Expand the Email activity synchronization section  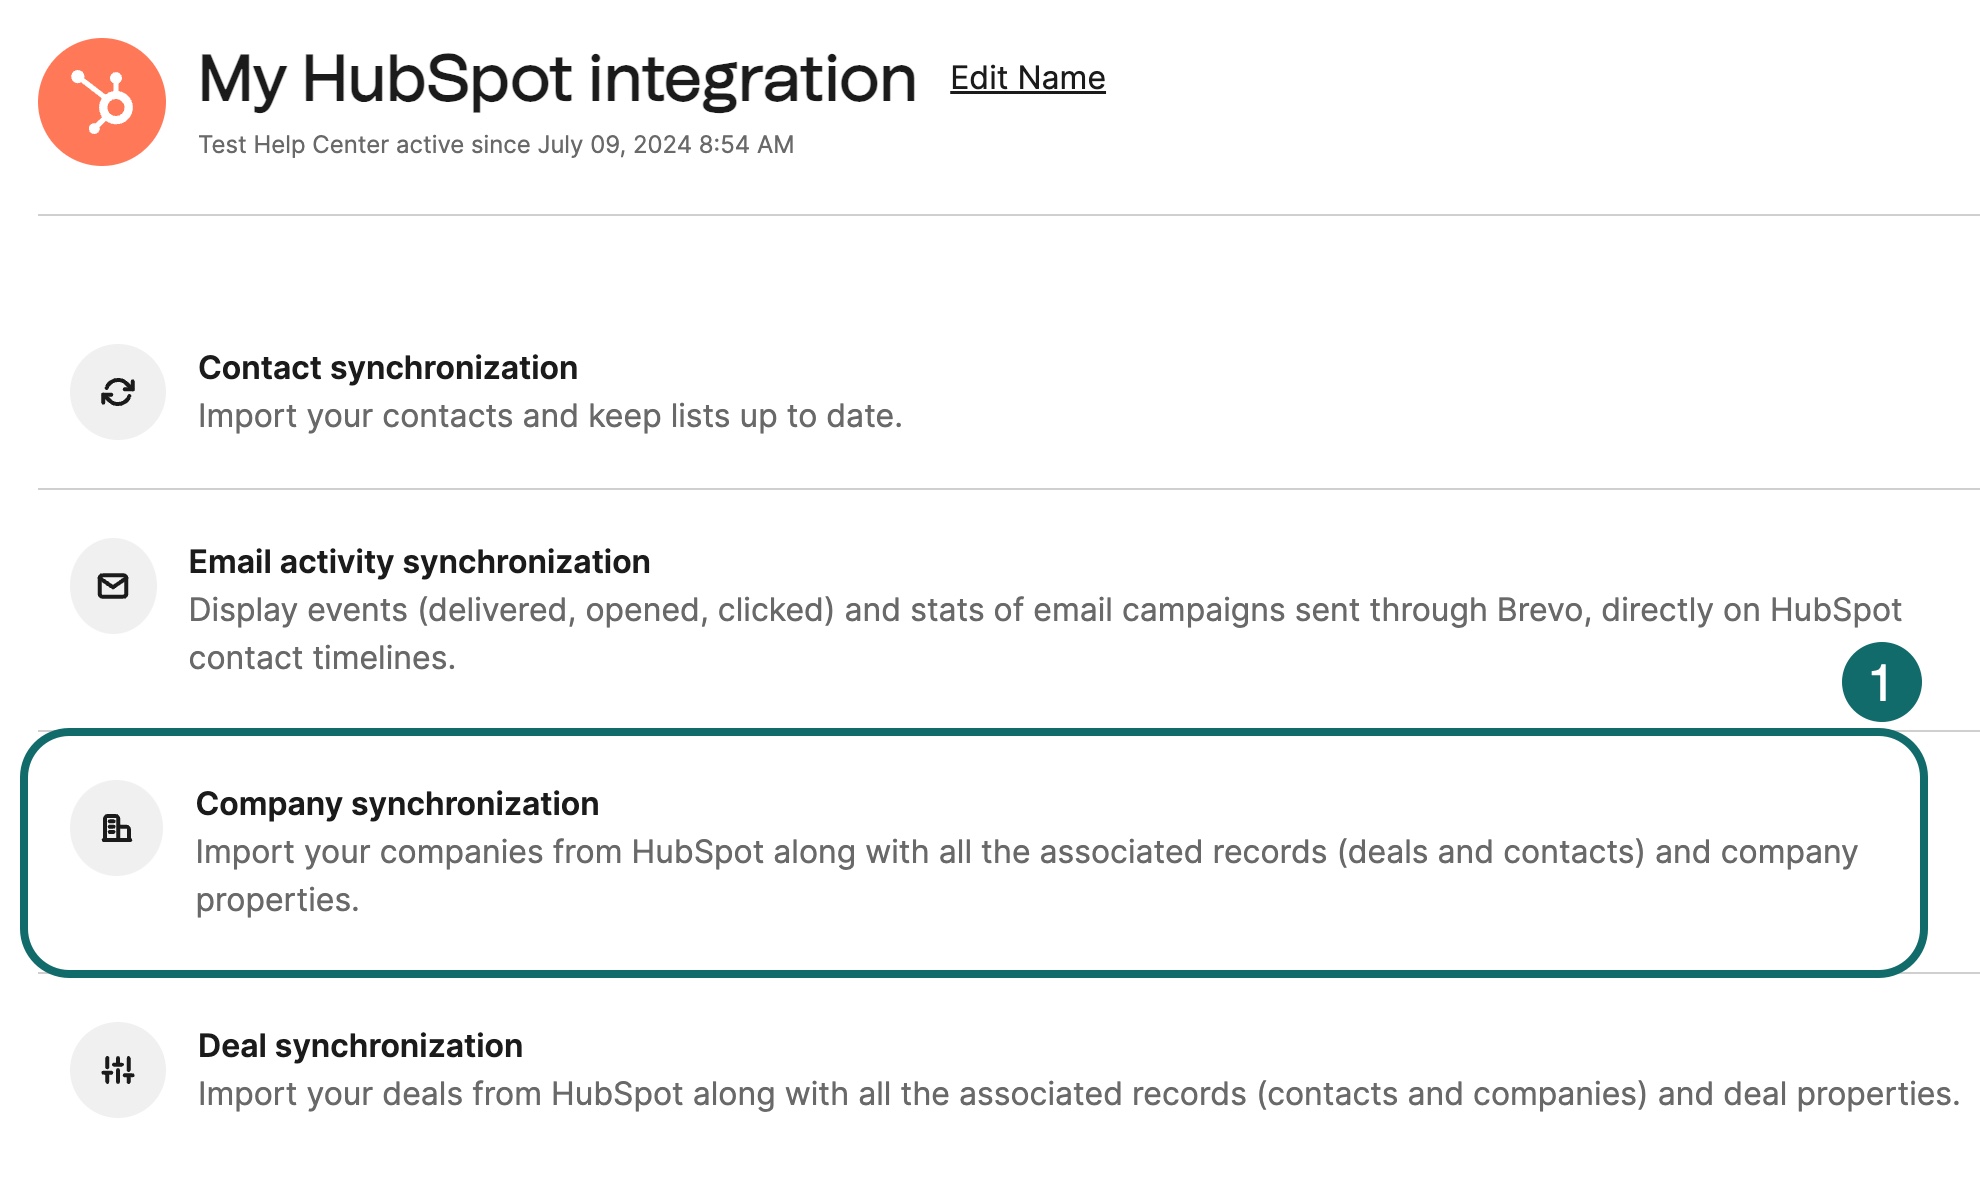coord(700,600)
